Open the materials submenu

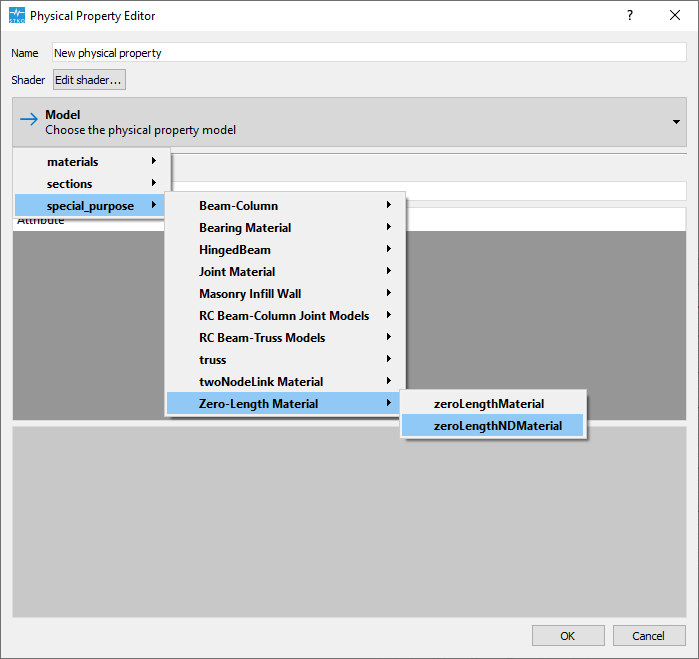(x=91, y=161)
